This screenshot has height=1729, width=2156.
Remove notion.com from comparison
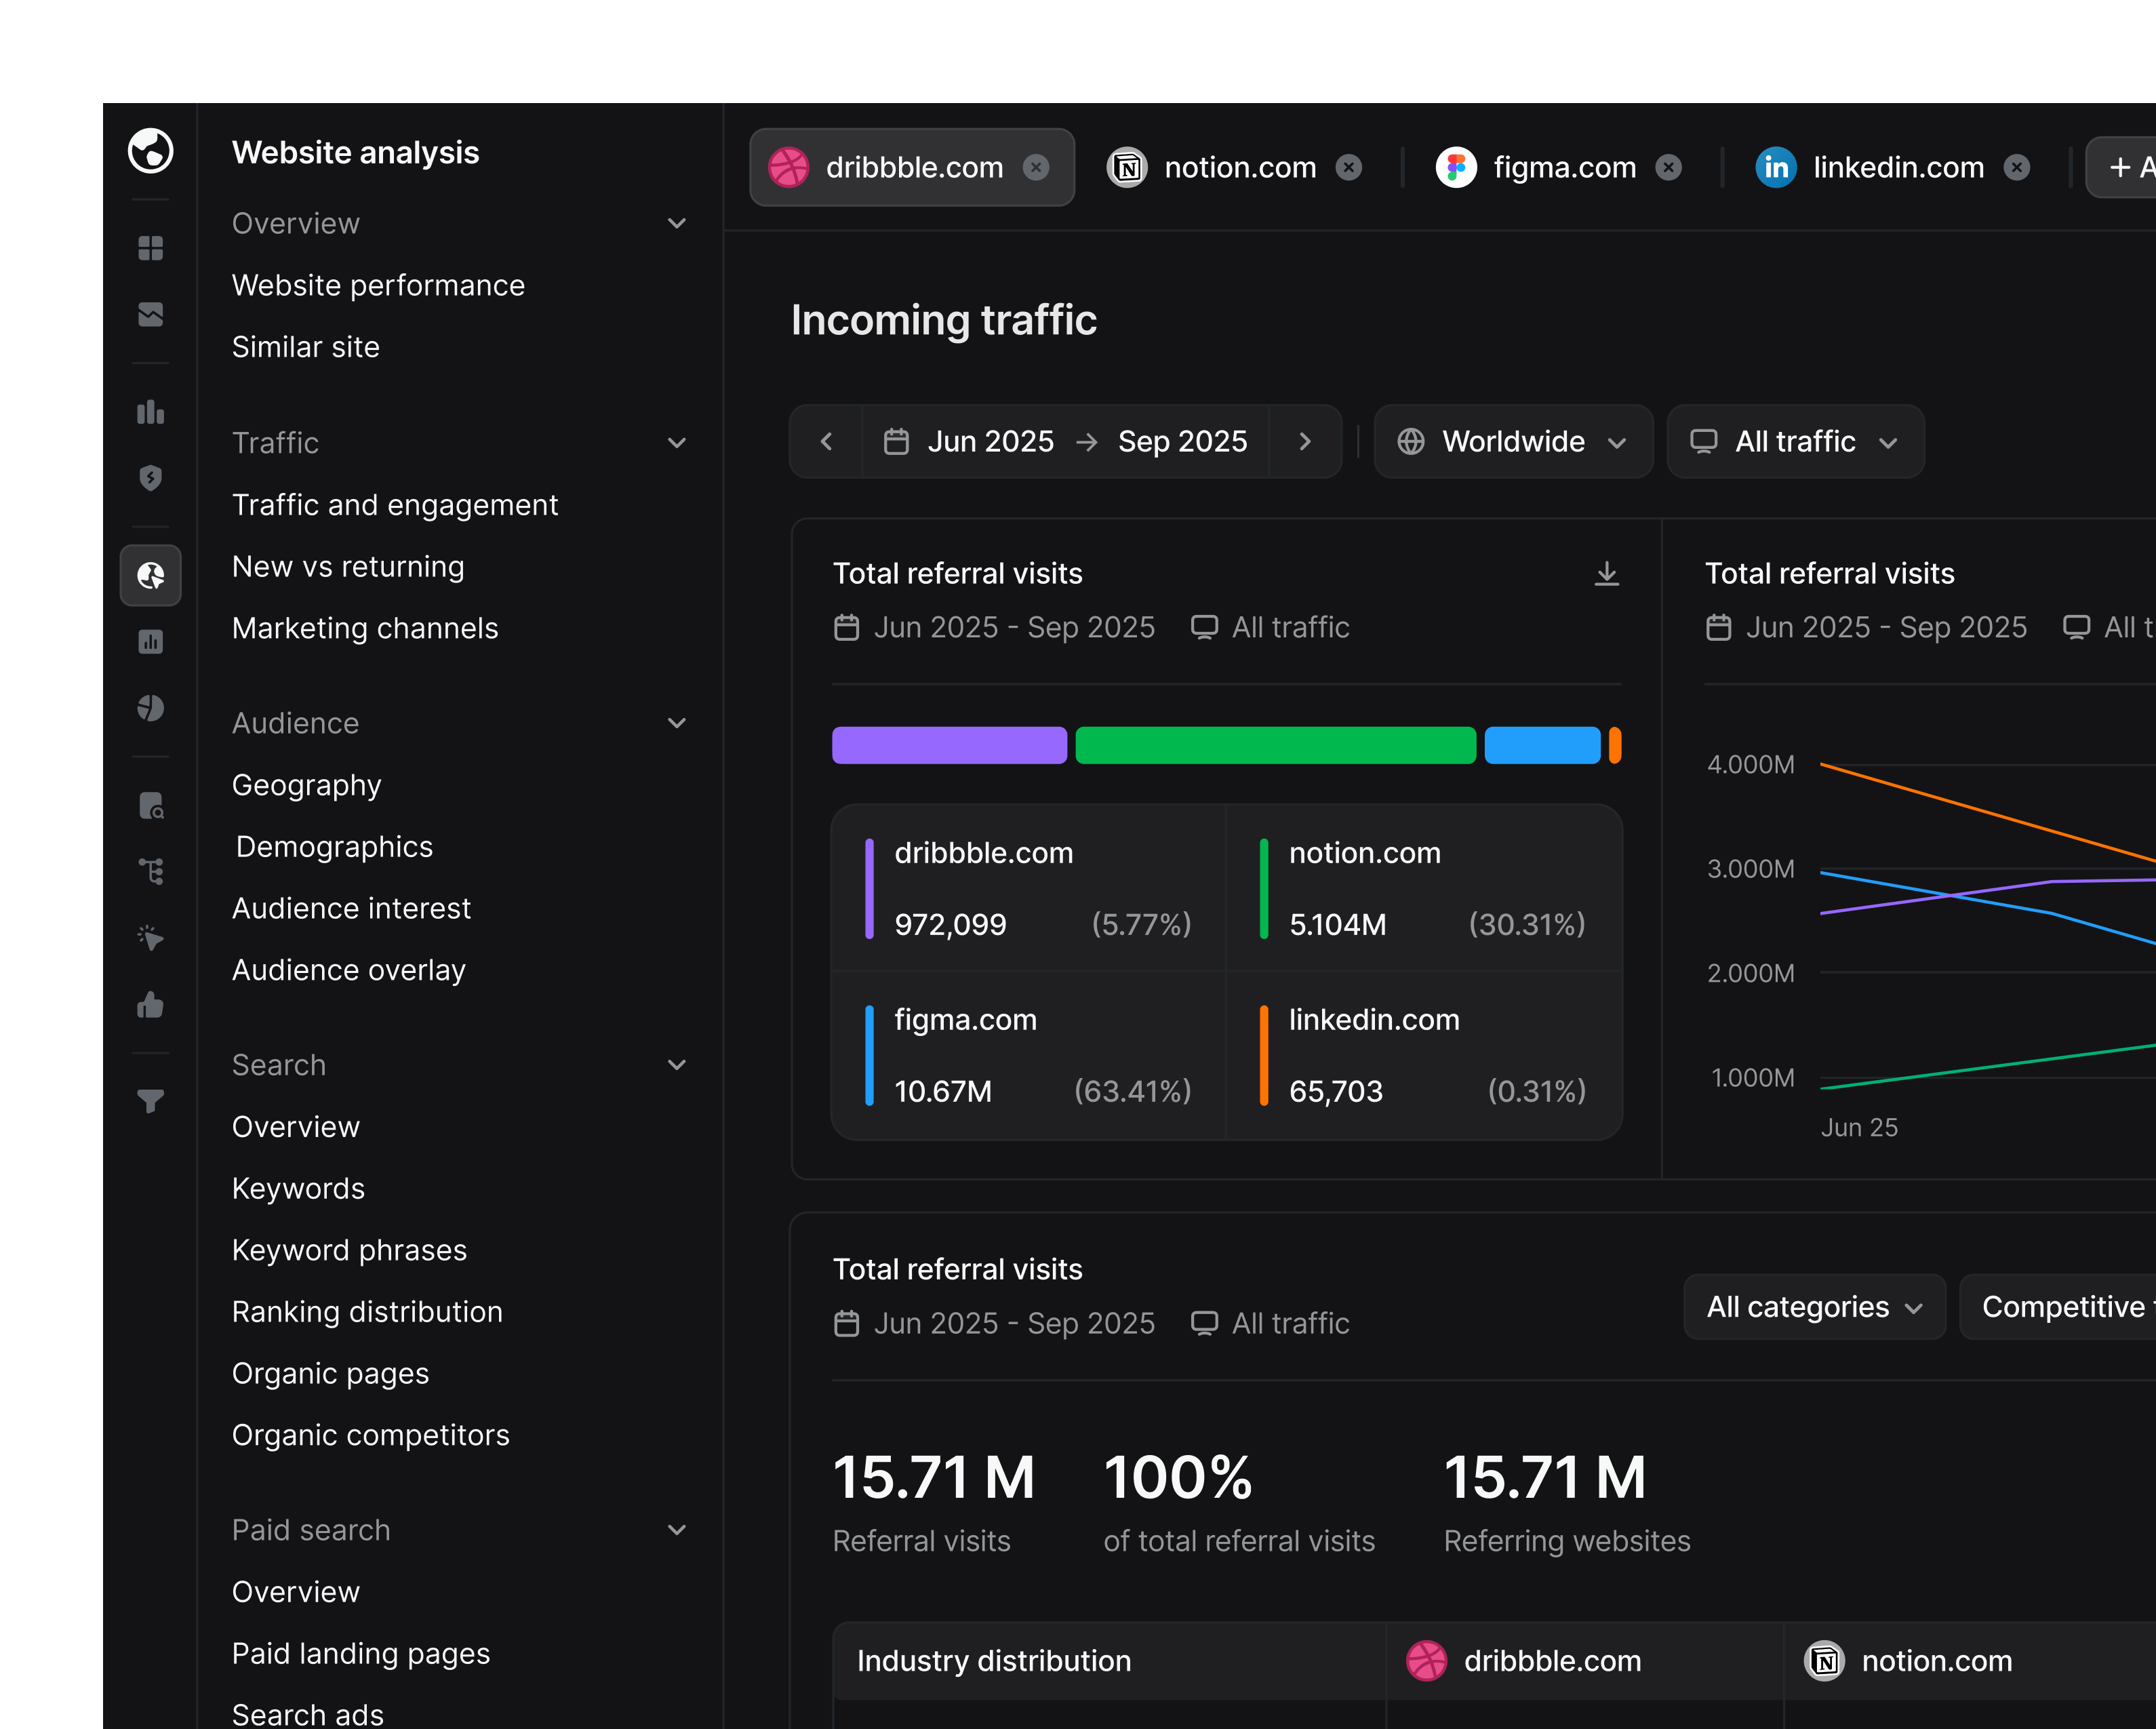1349,167
